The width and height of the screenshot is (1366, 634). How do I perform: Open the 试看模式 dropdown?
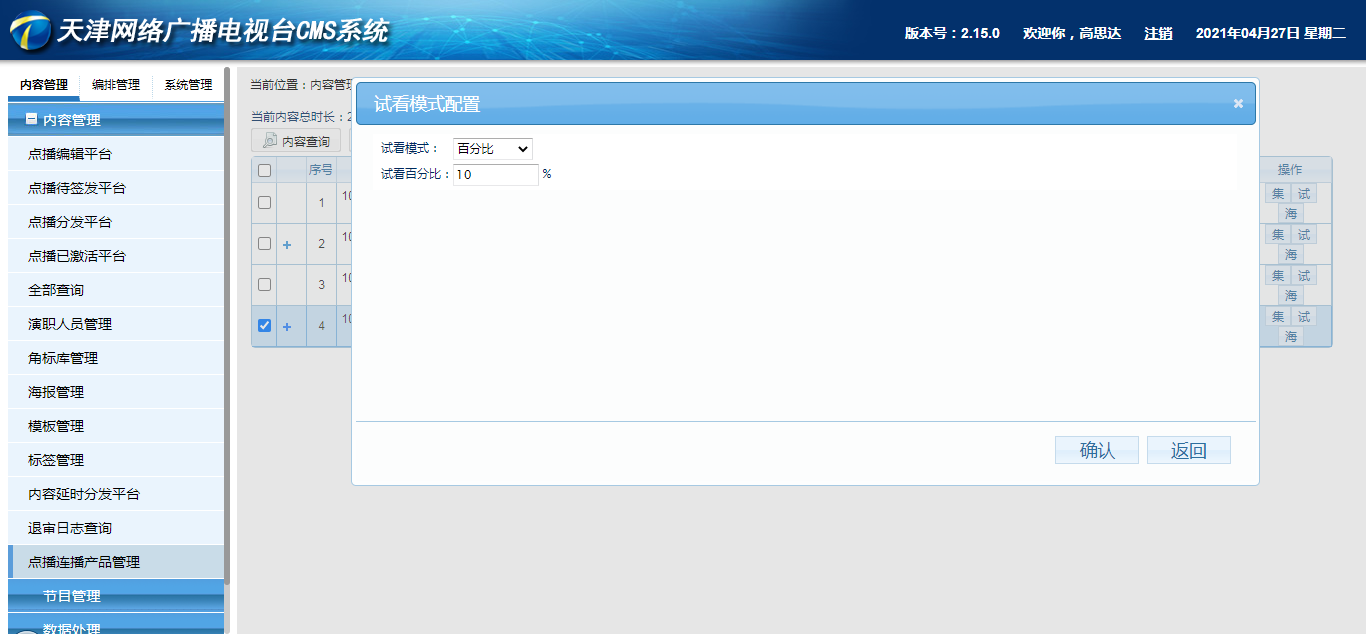493,148
